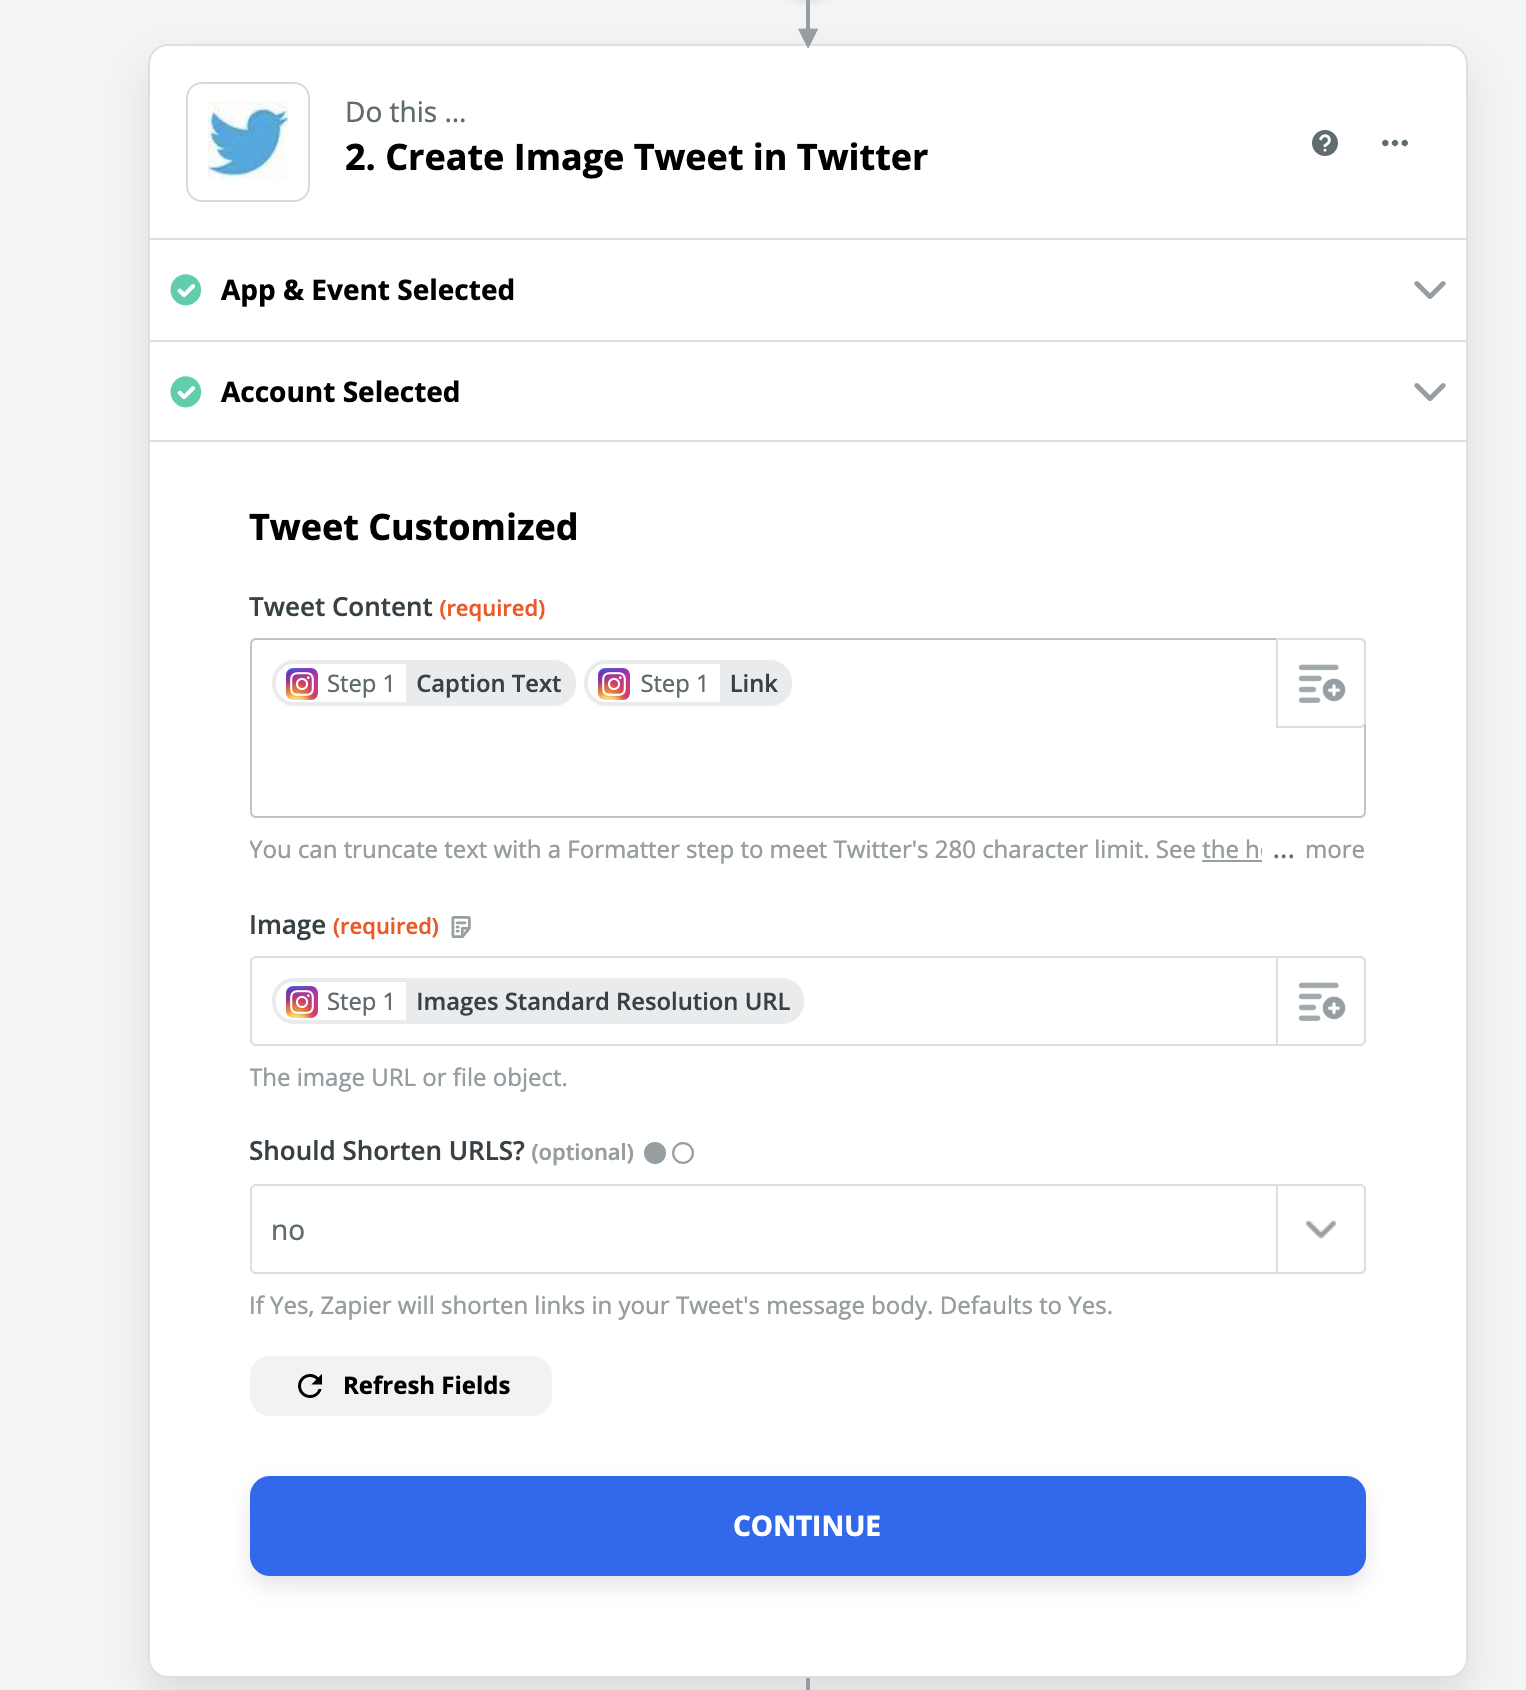Click Instagram icon in Images Standard Resolution pill
Screen dimensions: 1526x1690
pos(302,1002)
